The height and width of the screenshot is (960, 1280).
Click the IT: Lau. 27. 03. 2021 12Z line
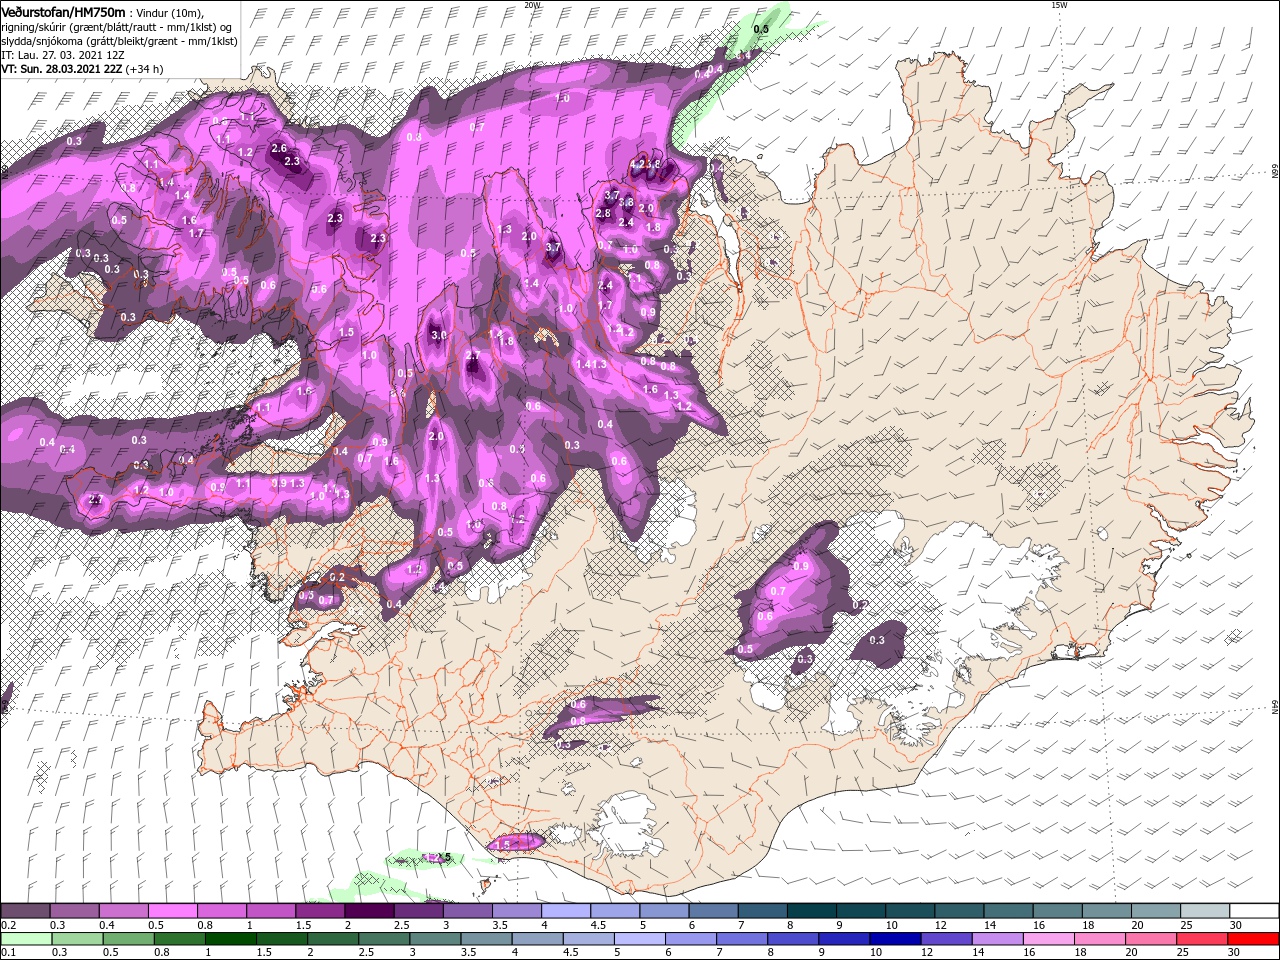65,55
